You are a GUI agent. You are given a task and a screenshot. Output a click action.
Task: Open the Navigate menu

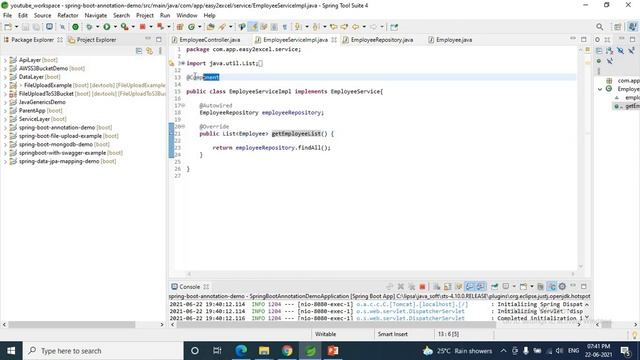point(96,16)
